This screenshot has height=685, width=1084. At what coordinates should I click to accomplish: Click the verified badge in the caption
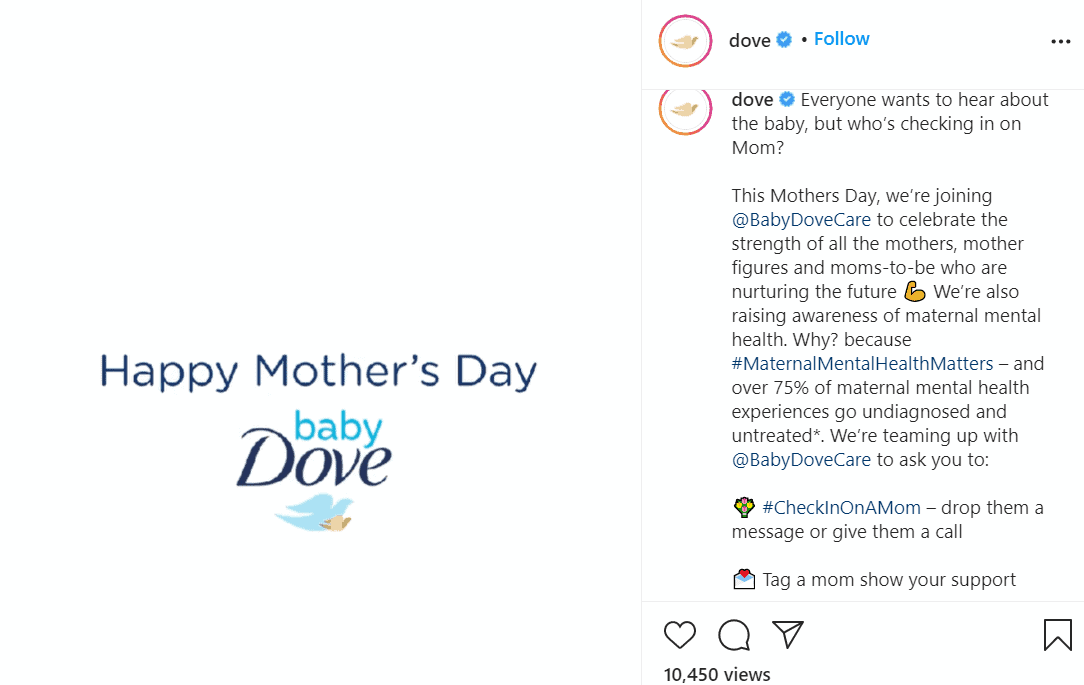coord(787,100)
